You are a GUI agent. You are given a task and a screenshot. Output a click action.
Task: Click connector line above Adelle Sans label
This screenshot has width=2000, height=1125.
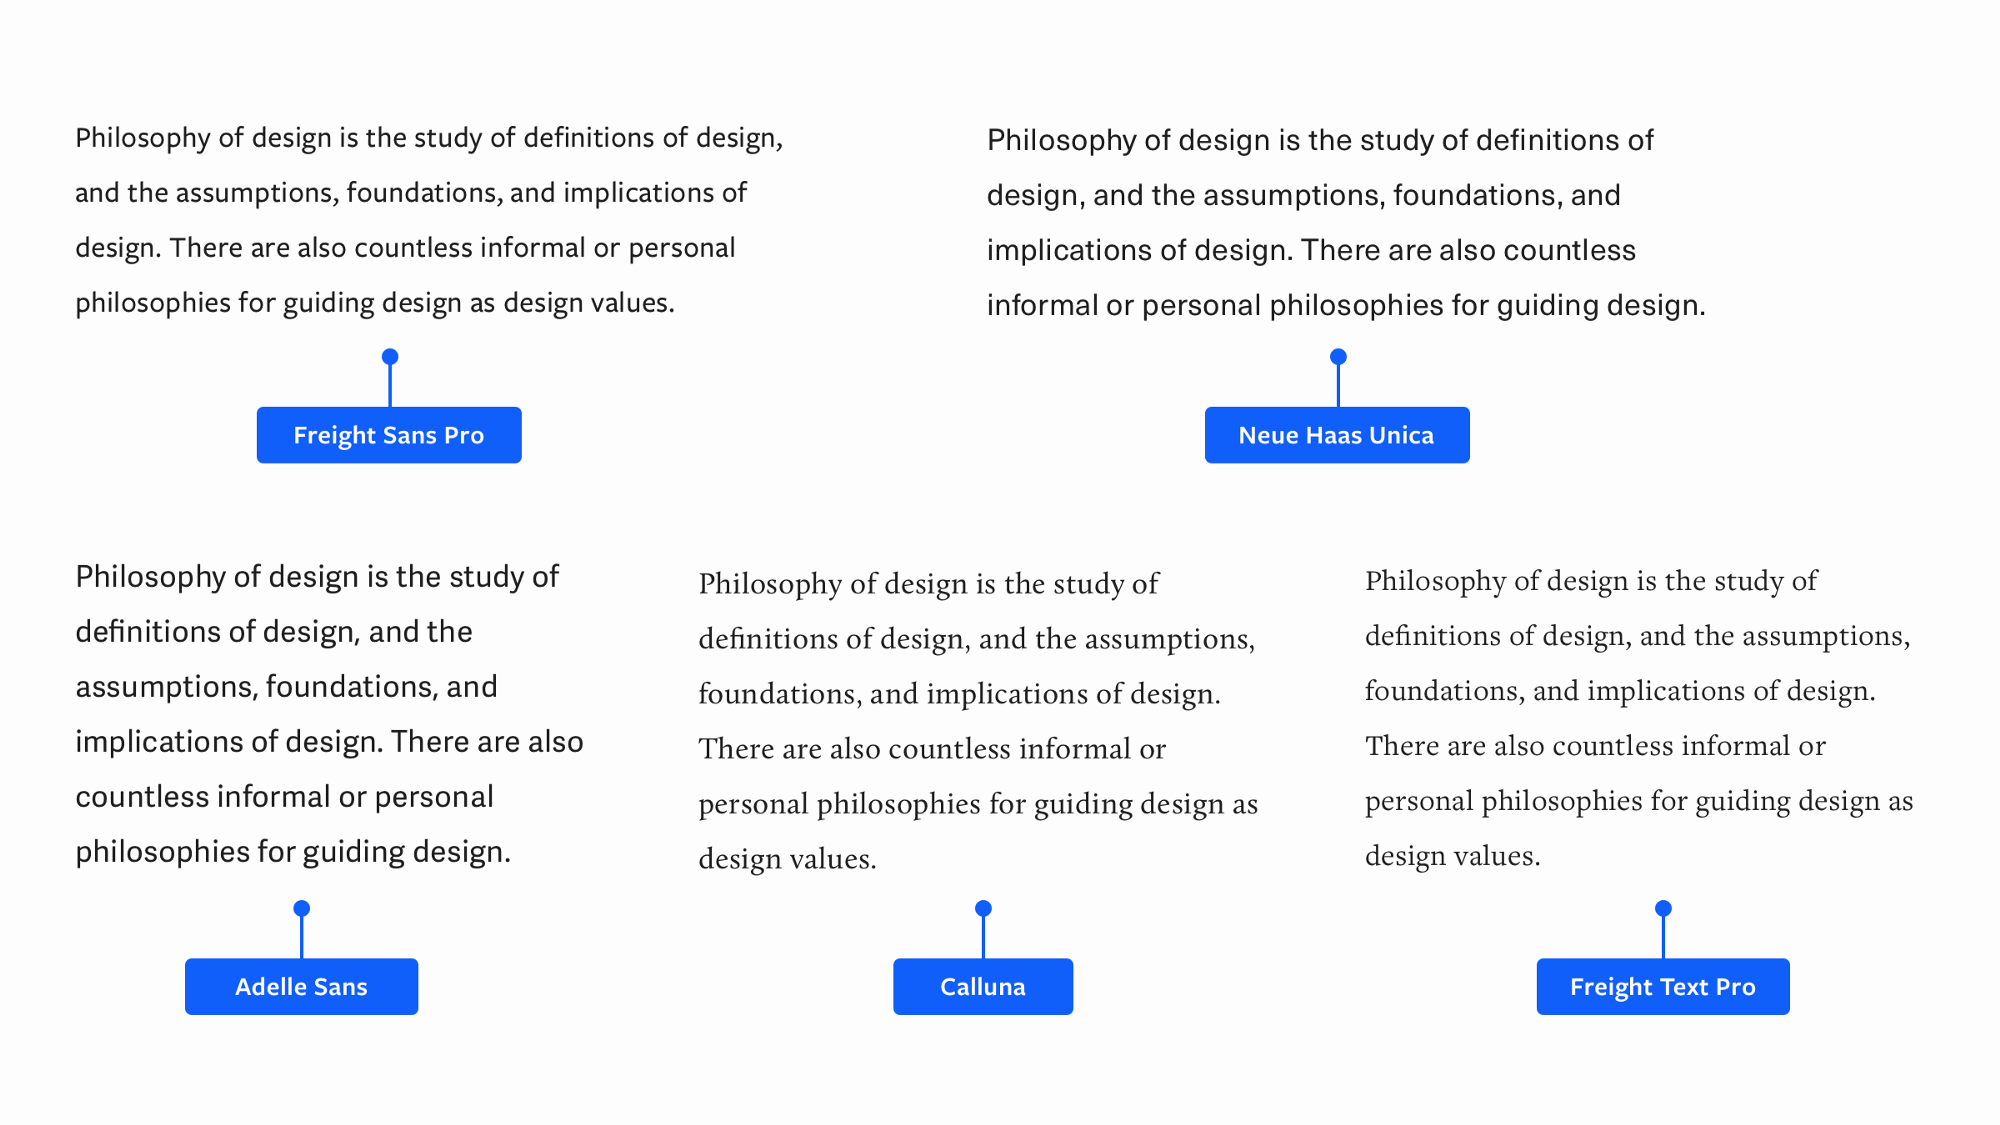(x=301, y=938)
